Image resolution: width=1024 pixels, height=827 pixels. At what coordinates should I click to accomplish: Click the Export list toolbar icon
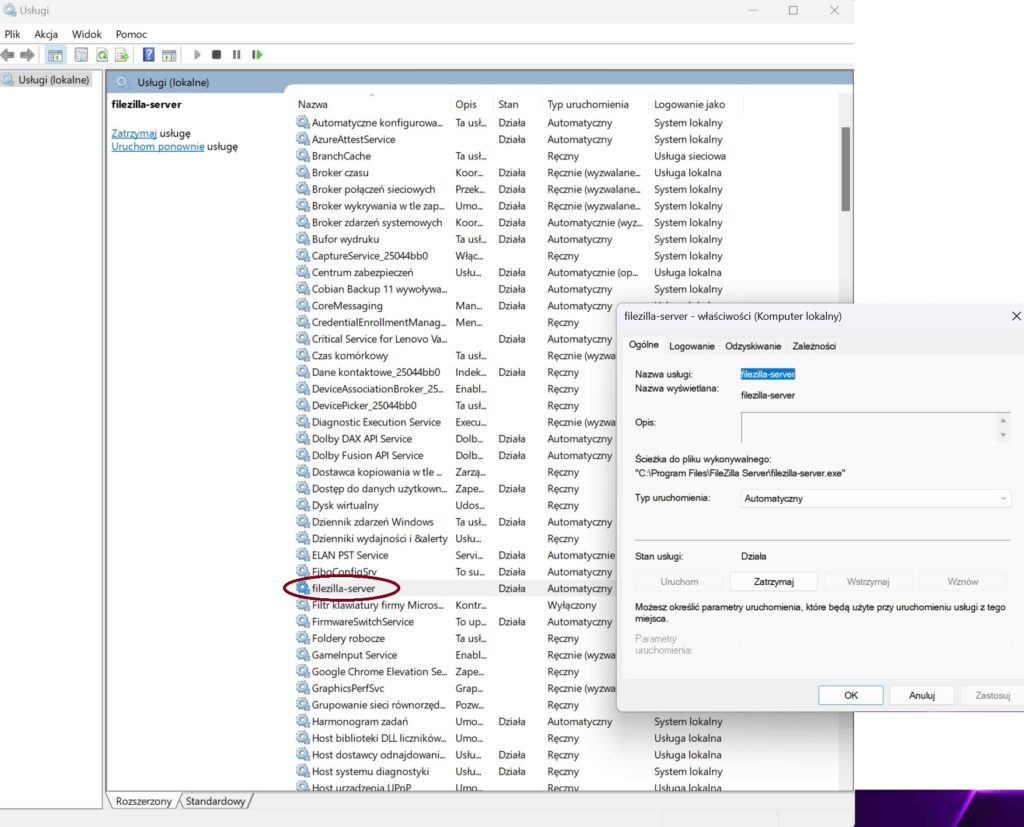[x=121, y=55]
